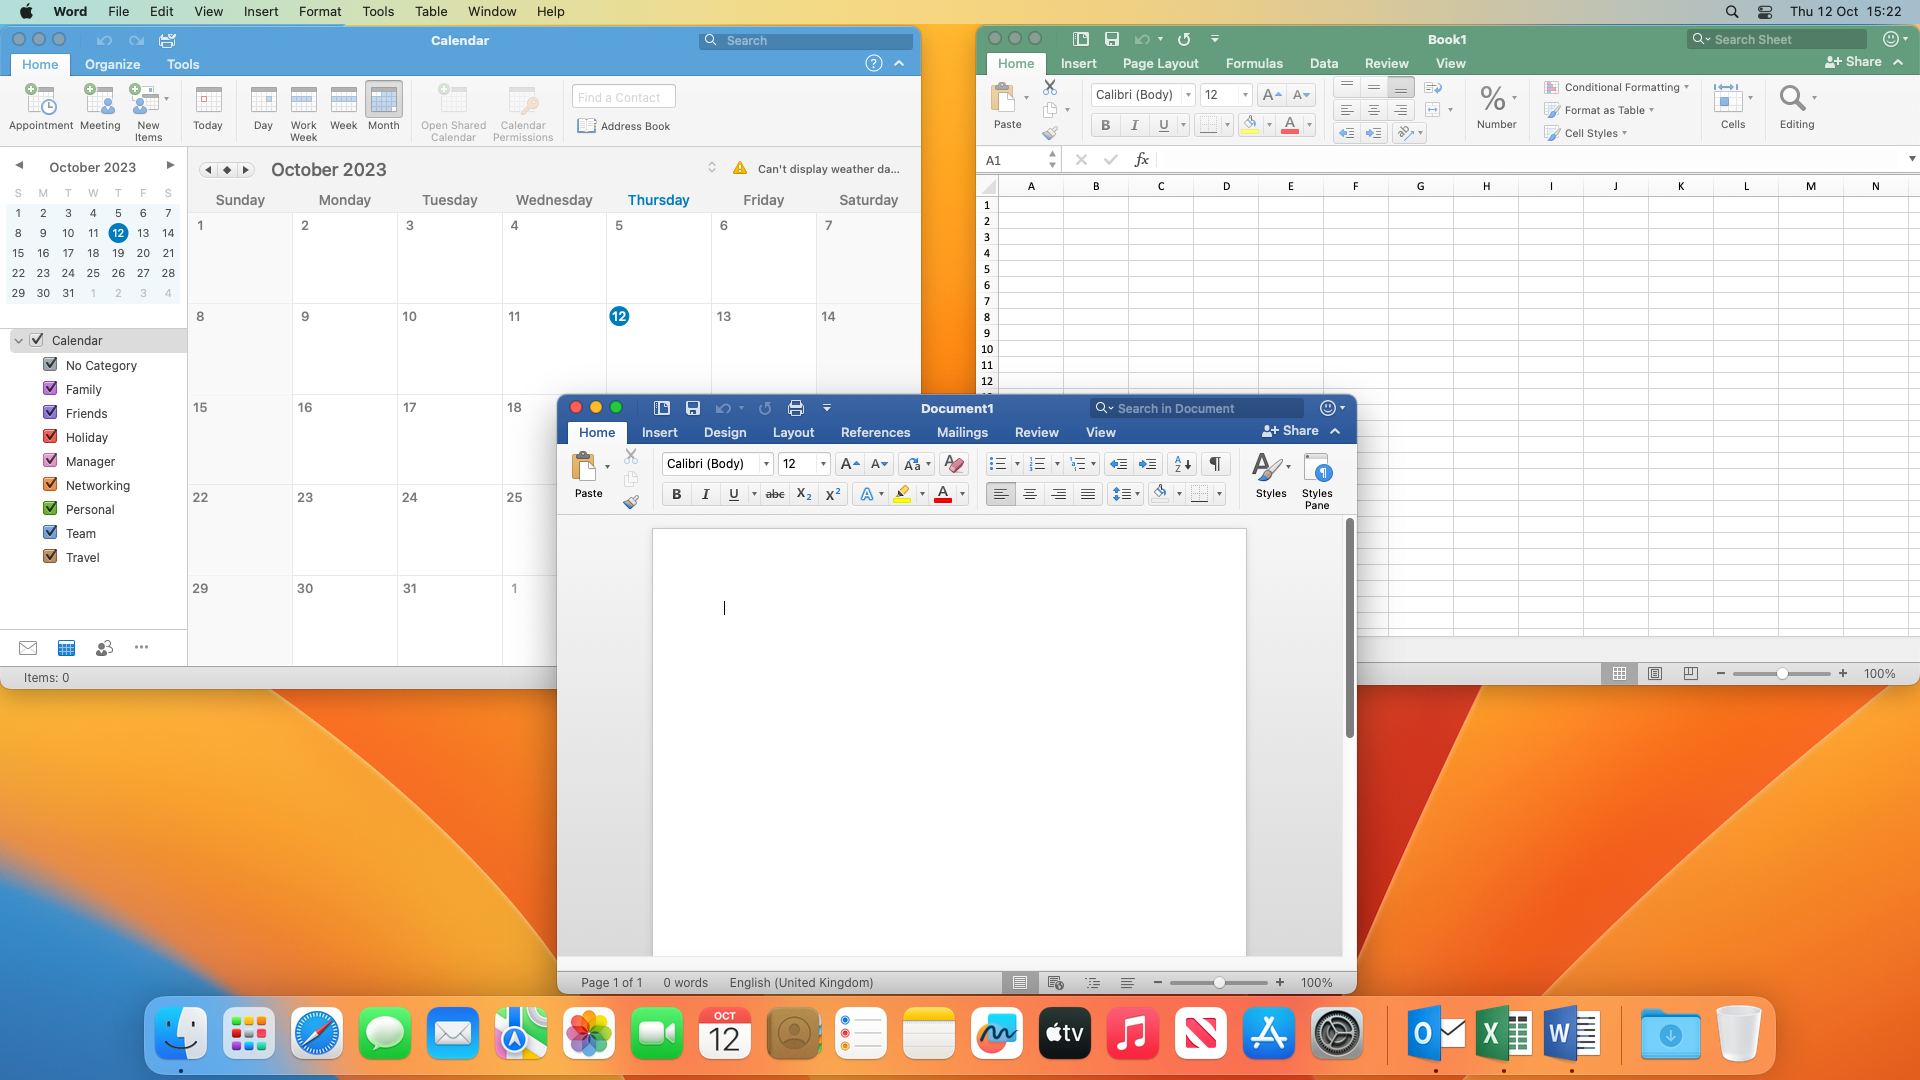Toggle Travel category checkbox
This screenshot has height=1080, width=1920.
tap(50, 557)
